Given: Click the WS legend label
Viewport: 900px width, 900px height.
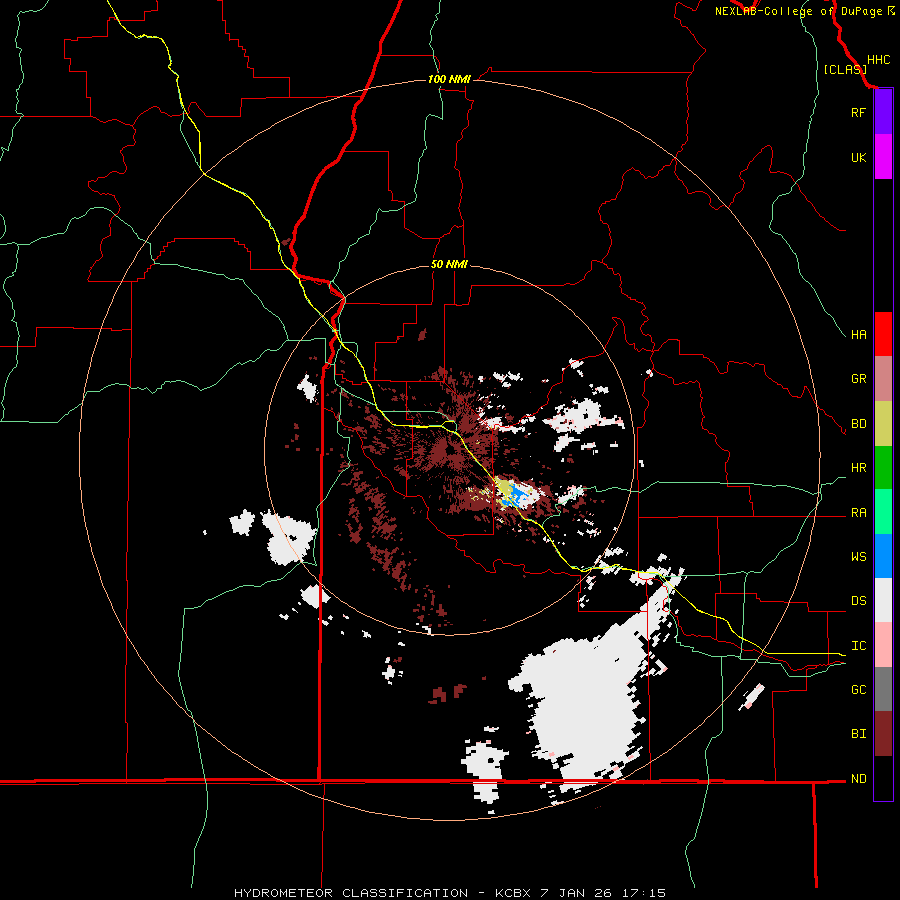Looking at the screenshot, I should tap(858, 557).
